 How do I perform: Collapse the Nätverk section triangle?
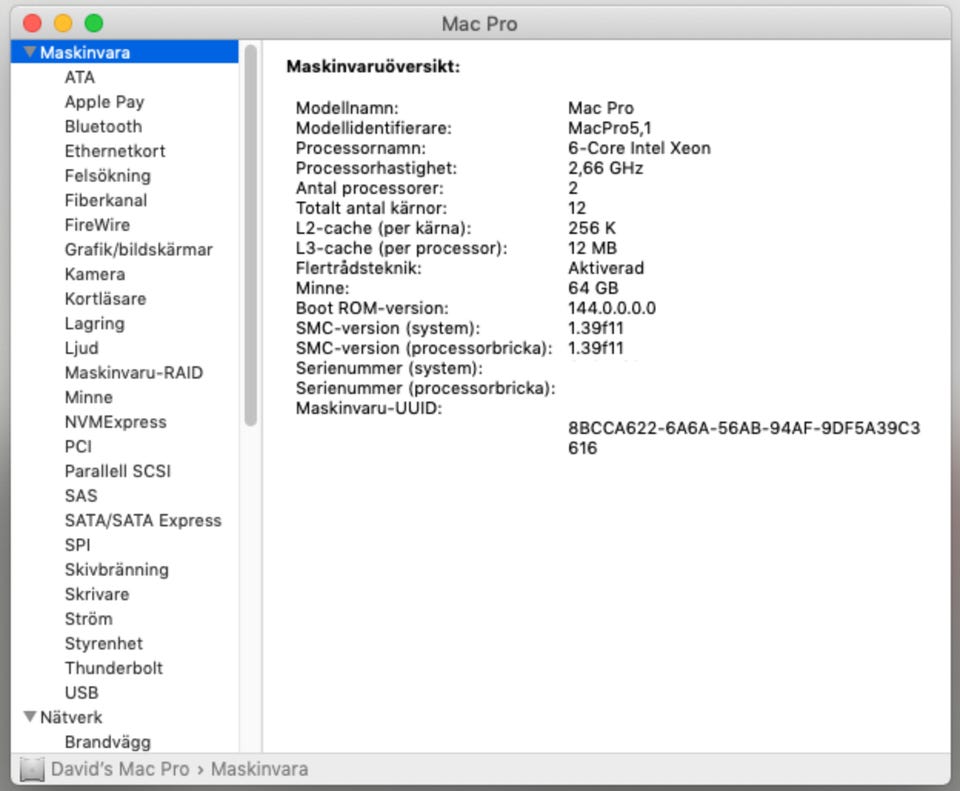pyautogui.click(x=30, y=717)
